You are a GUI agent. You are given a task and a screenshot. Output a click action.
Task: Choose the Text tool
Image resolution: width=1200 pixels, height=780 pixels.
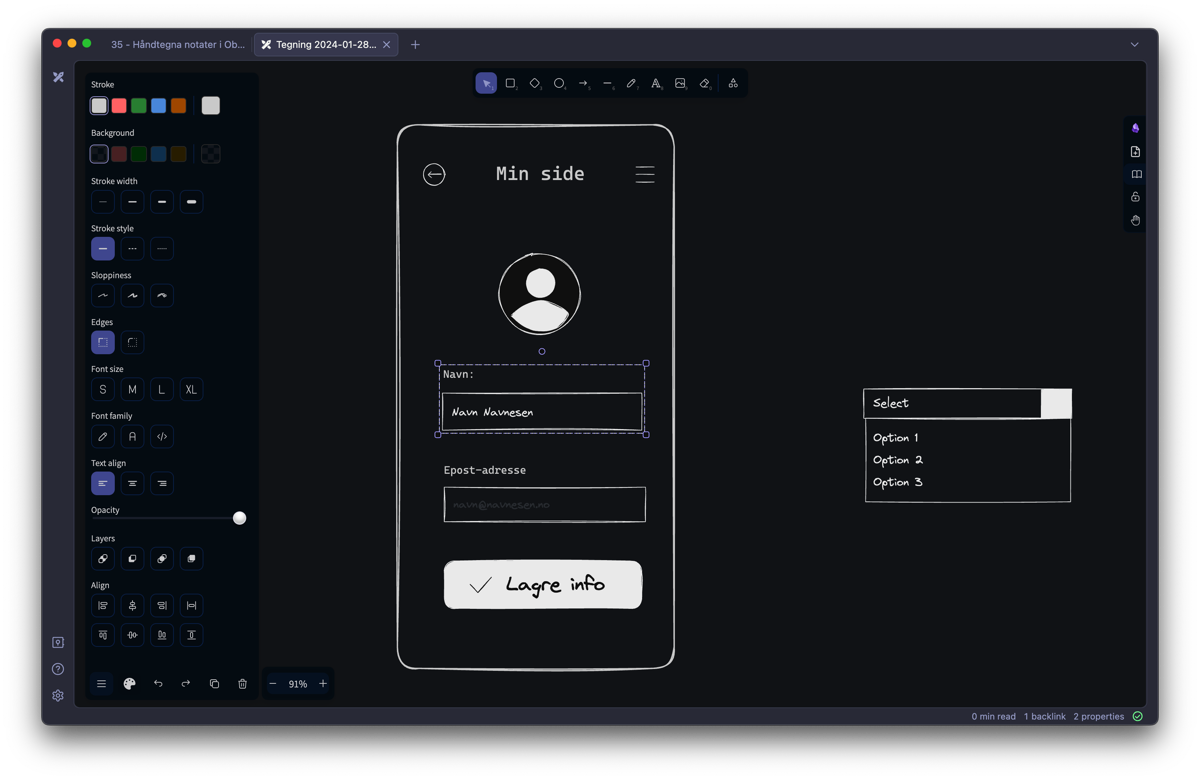(x=656, y=84)
